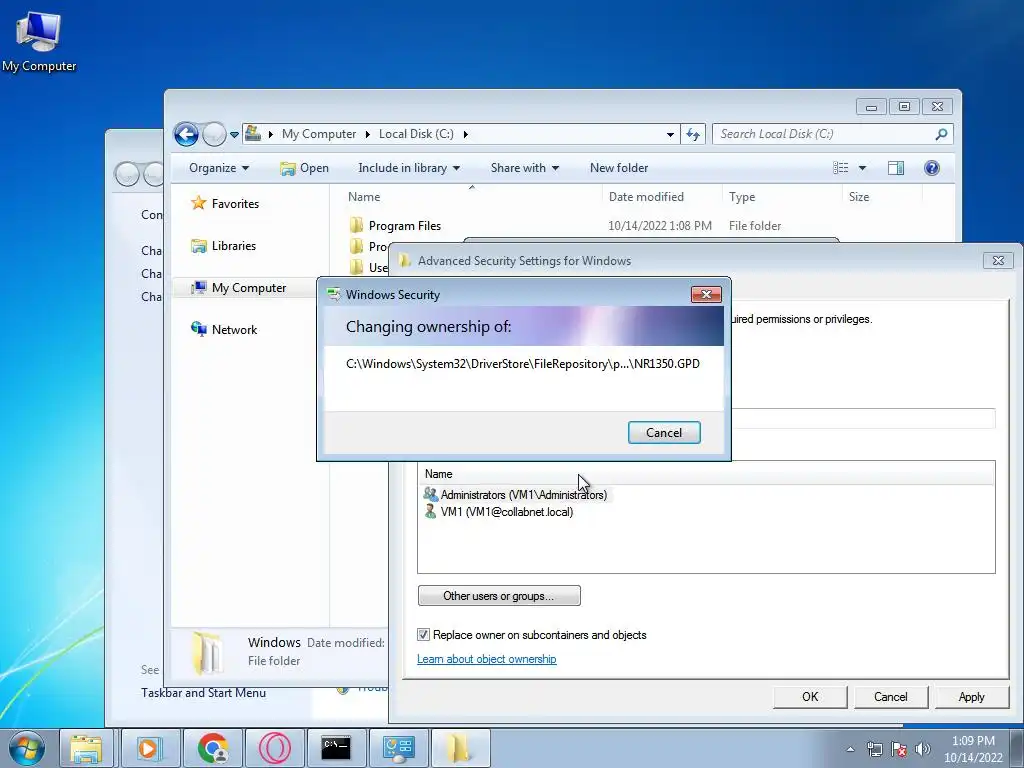
Task: Click OK in Advanced Security Settings
Action: coord(810,697)
